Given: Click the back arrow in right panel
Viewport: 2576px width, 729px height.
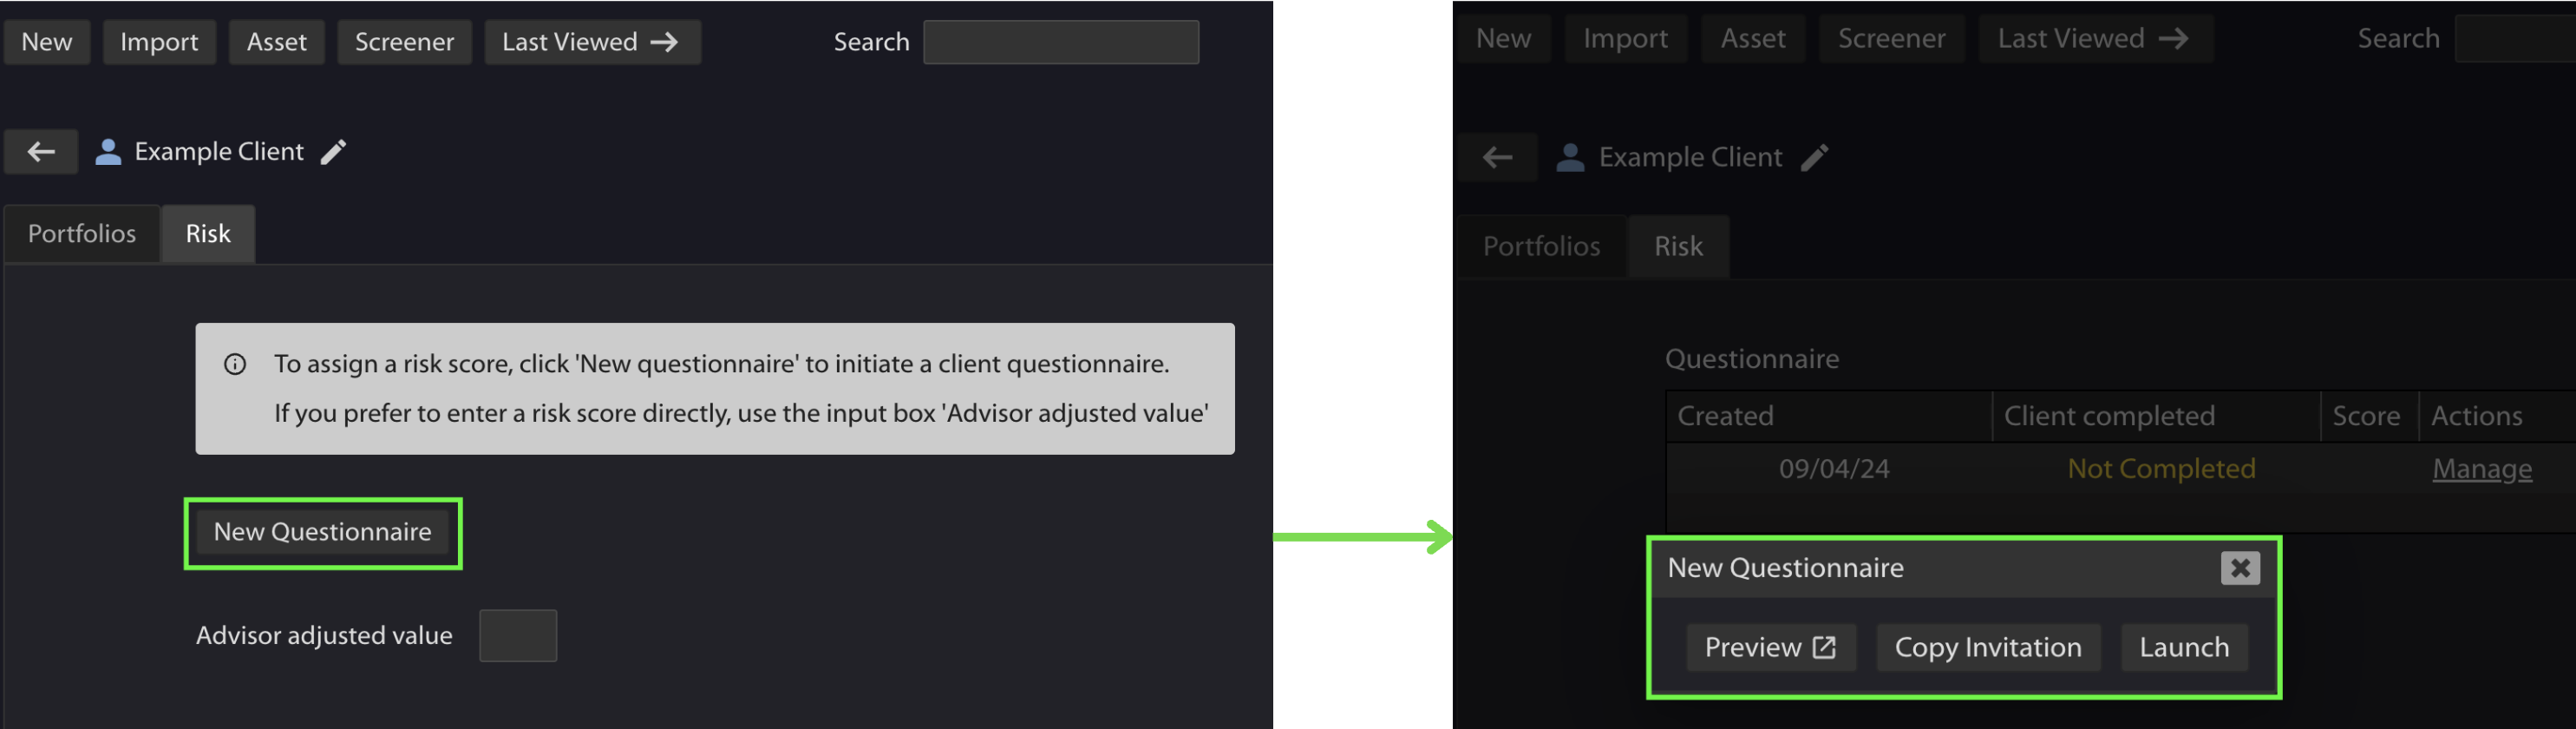Looking at the screenshot, I should click(1497, 157).
